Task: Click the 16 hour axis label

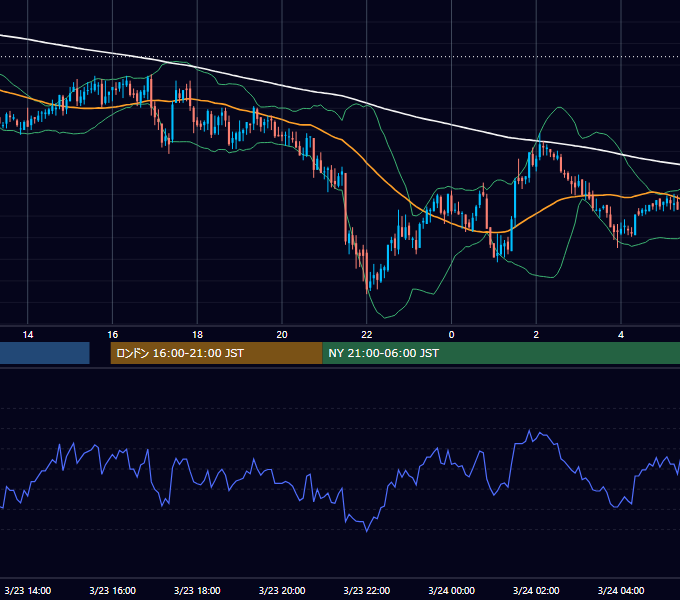Action: point(112,335)
